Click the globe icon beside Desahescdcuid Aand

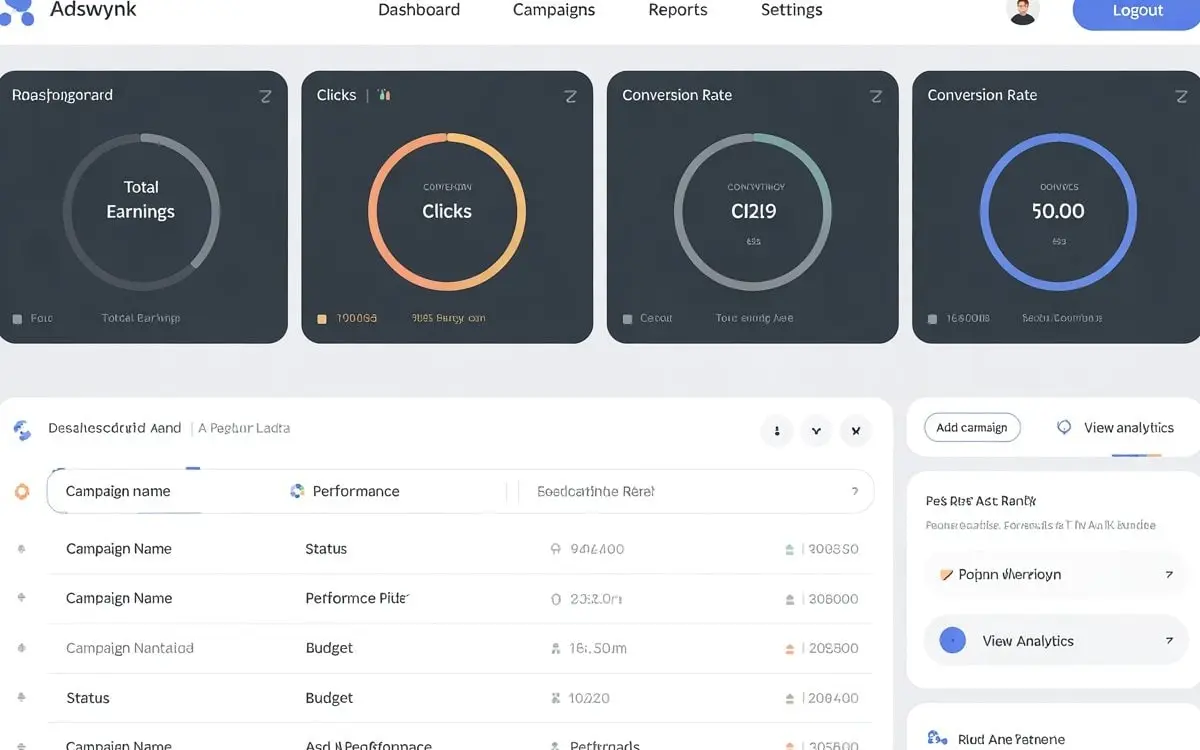click(x=22, y=430)
